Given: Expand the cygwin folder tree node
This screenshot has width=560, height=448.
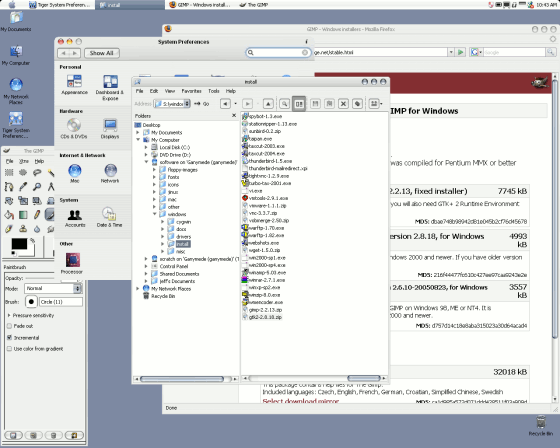Looking at the screenshot, I should pyautogui.click(x=162, y=221).
